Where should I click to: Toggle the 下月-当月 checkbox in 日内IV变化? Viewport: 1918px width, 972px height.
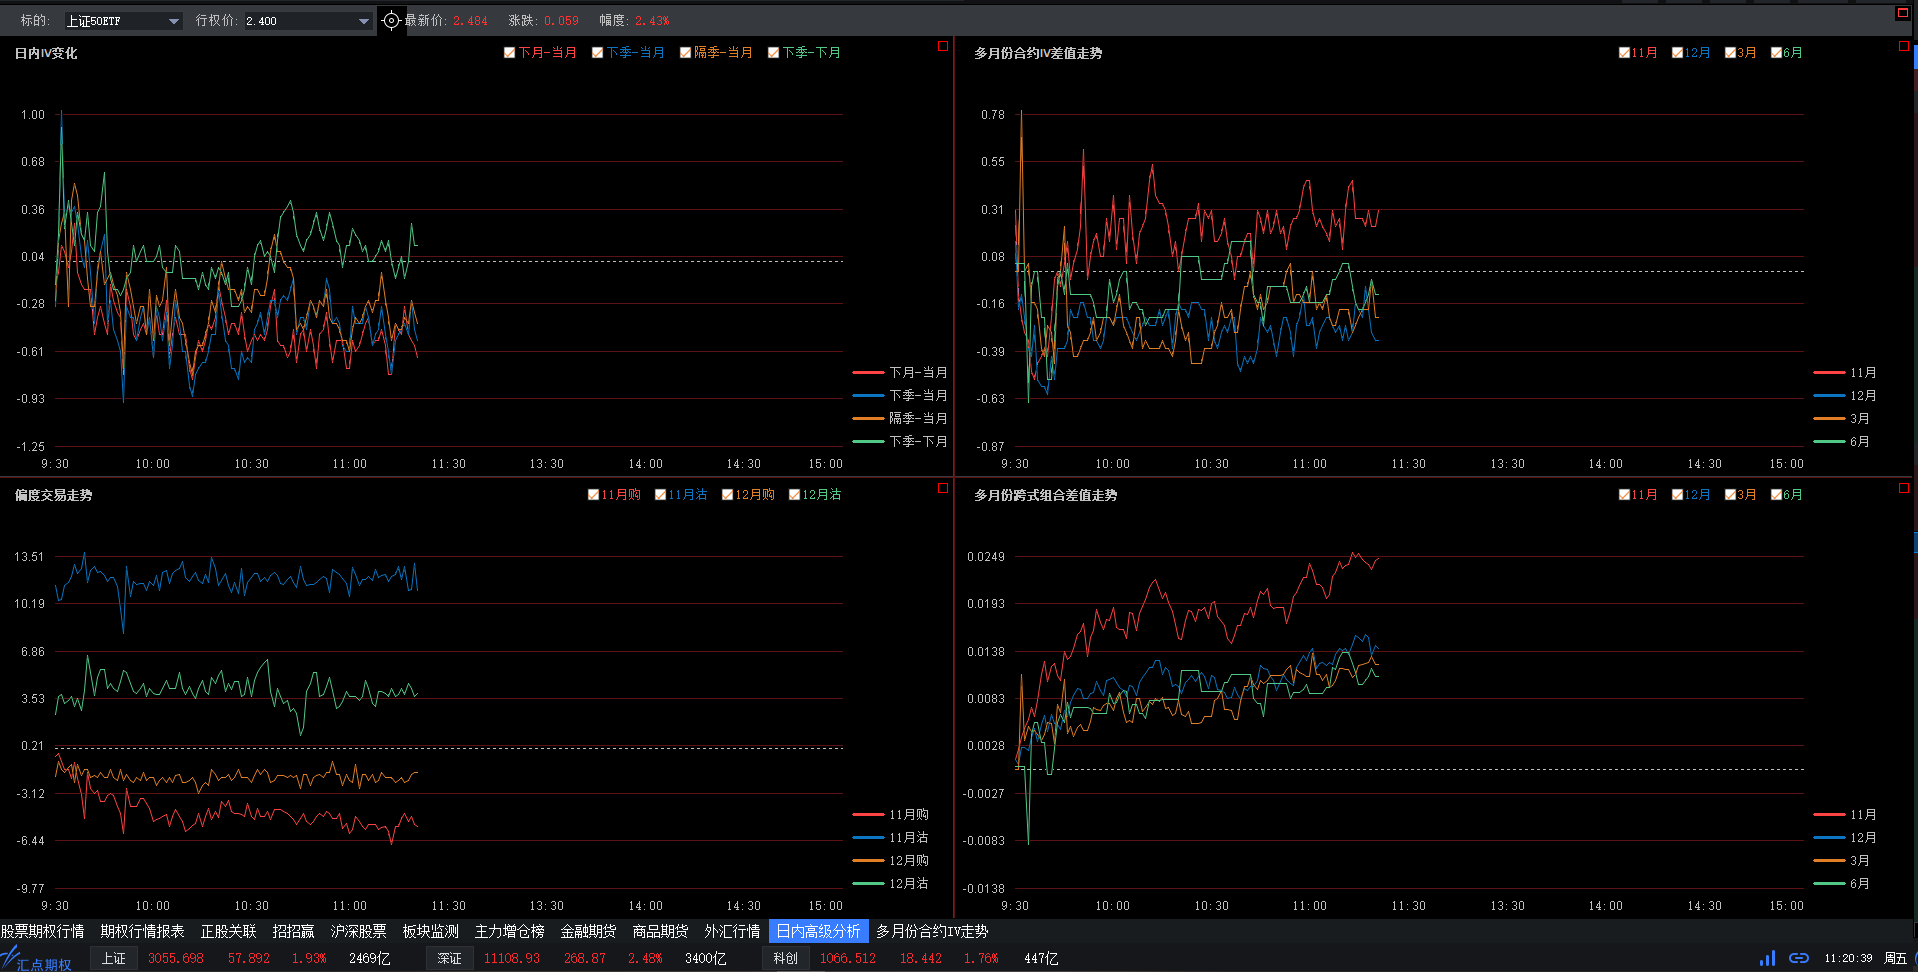(x=509, y=53)
